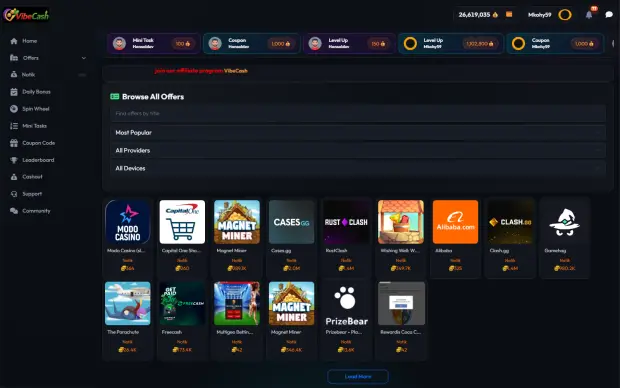The height and width of the screenshot is (388, 620).
Task: Click the 26,619,035 balance amount
Action: 474,15
